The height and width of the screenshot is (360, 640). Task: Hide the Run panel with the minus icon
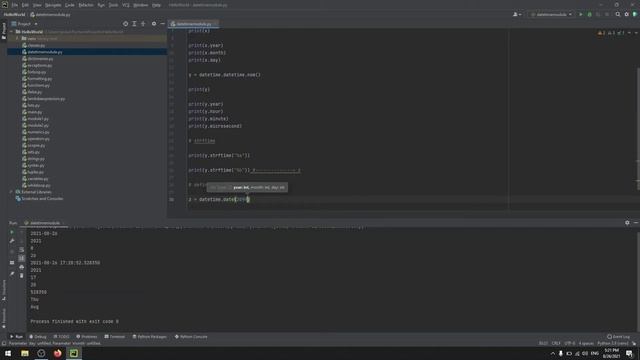click(636, 222)
